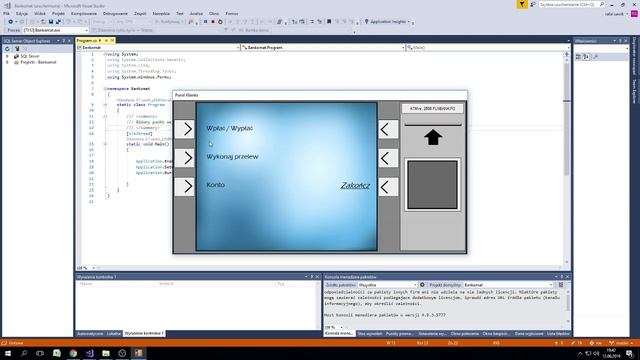Switch to the Automatyczne tab
The width and height of the screenshot is (640, 360).
tap(90, 333)
